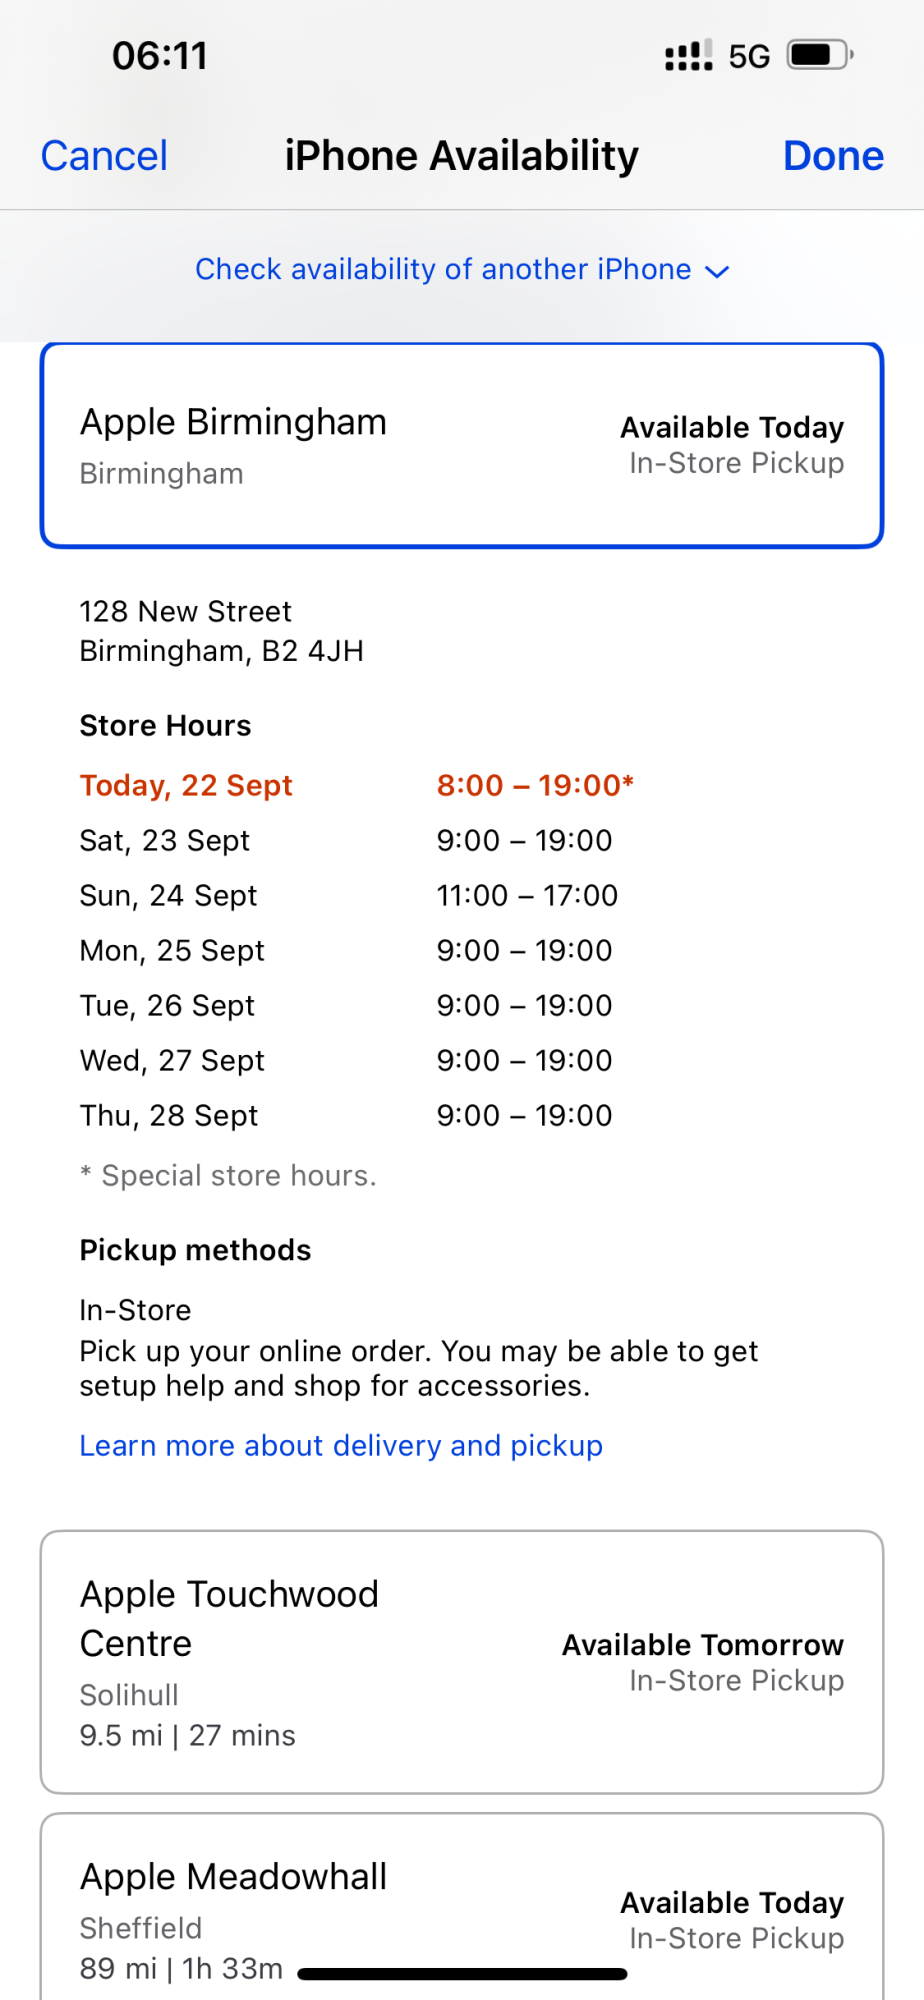
Task: Tap the Store Hours heading
Action: coord(165,726)
